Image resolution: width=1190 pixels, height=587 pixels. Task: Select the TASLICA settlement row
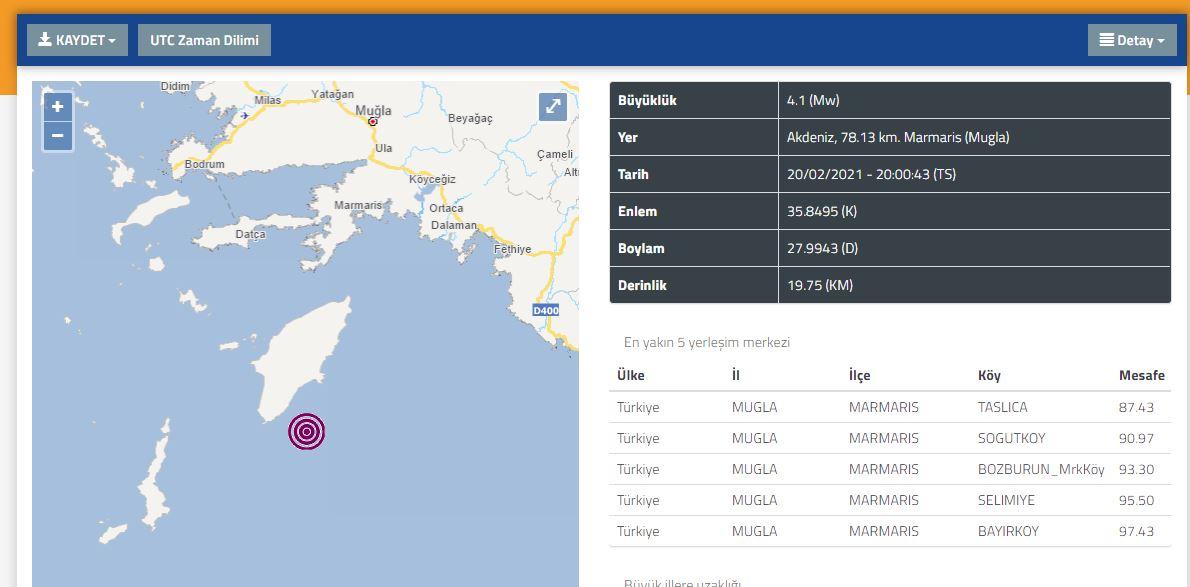1002,407
